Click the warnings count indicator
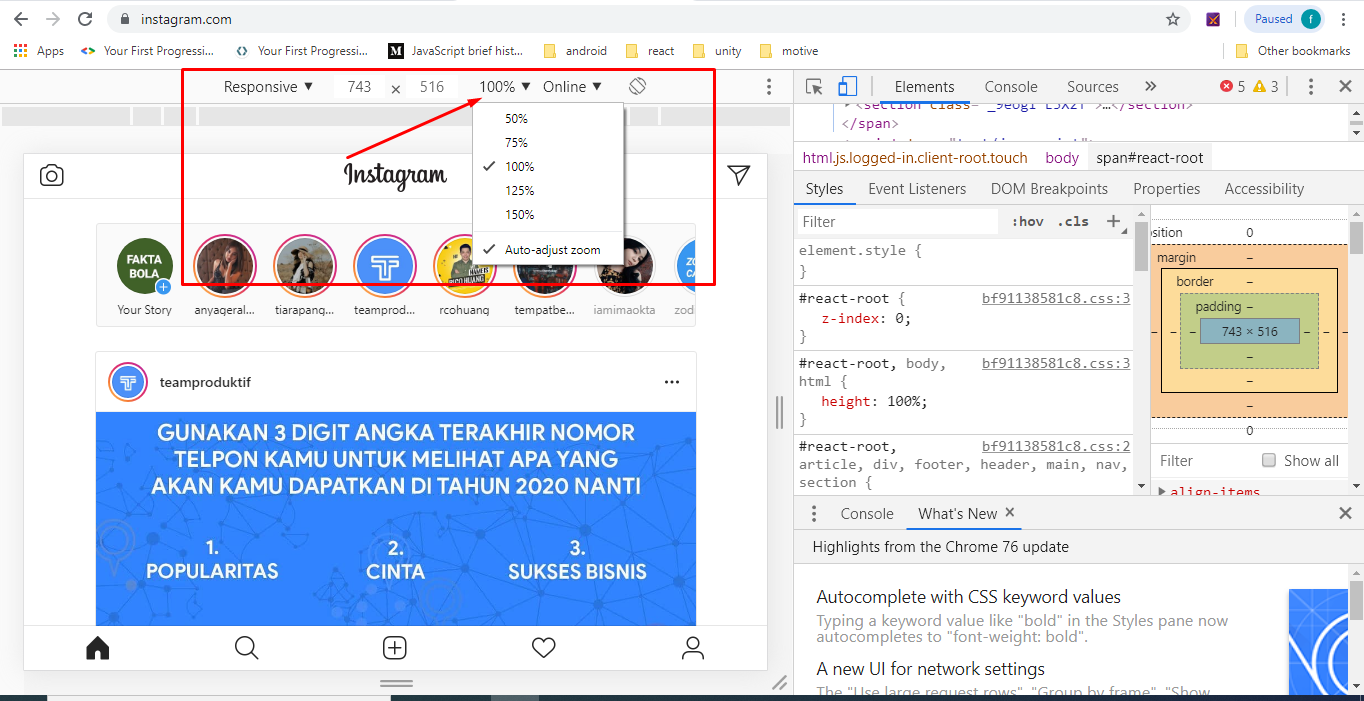The image size is (1364, 701). (1265, 87)
